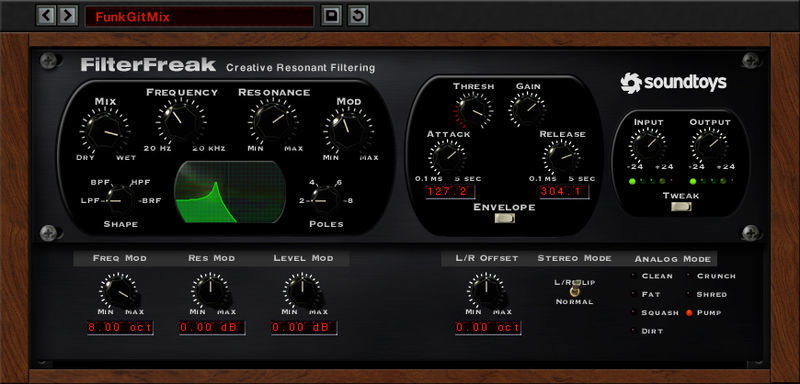Click the BPF label on Shape selector

99,183
